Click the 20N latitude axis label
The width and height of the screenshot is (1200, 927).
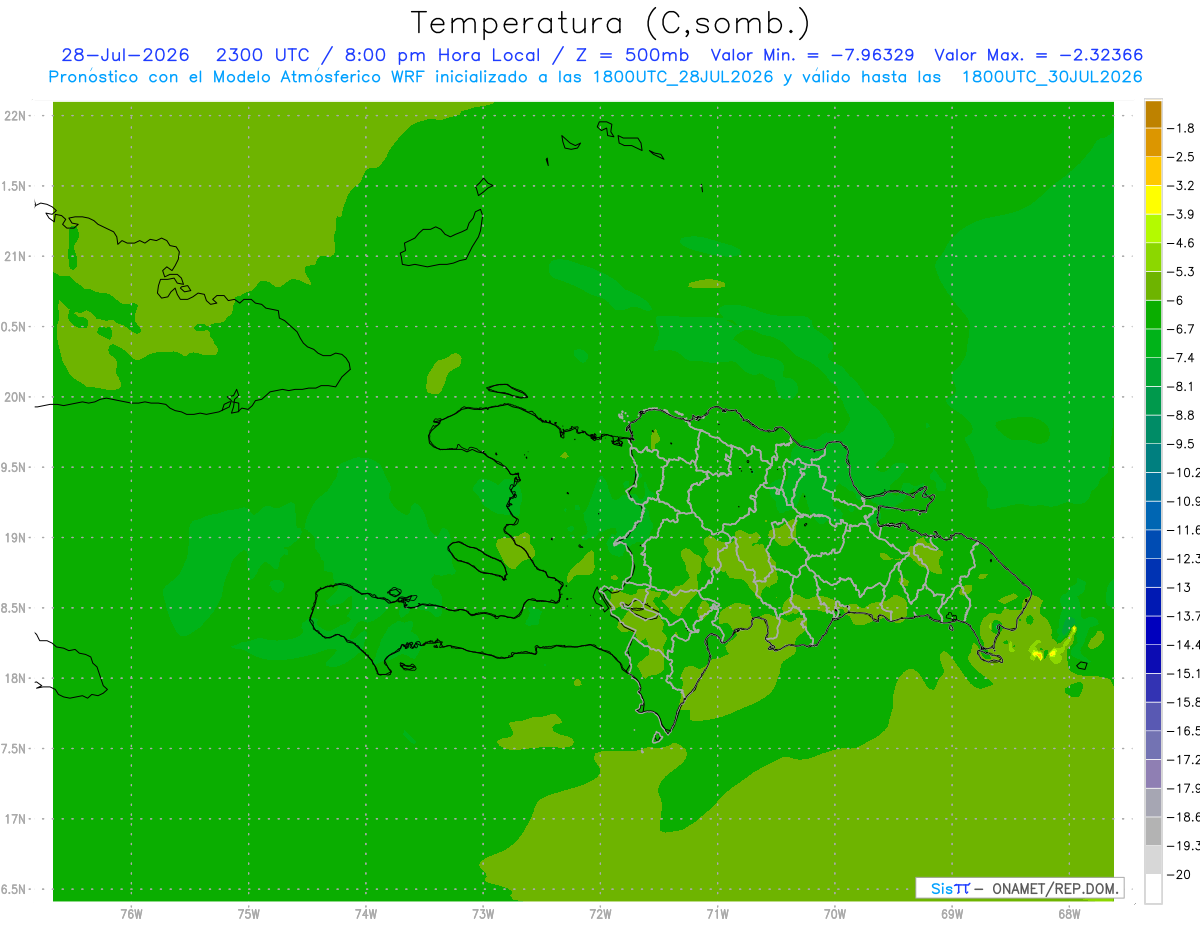[x=17, y=397]
